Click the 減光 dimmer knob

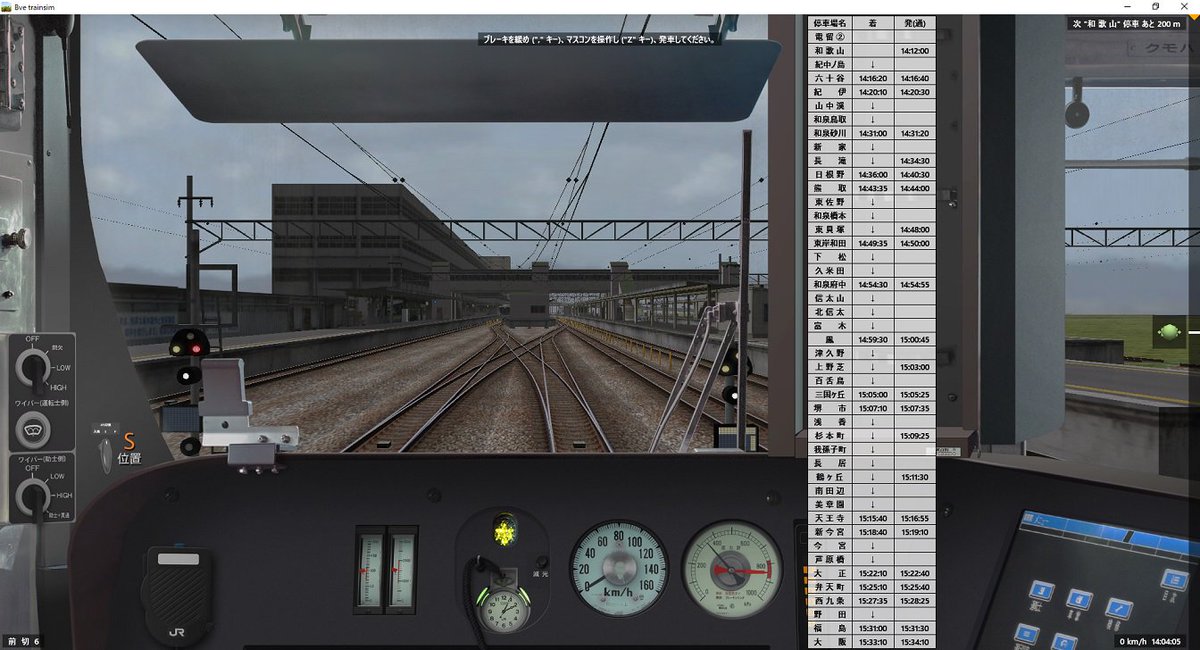click(541, 562)
